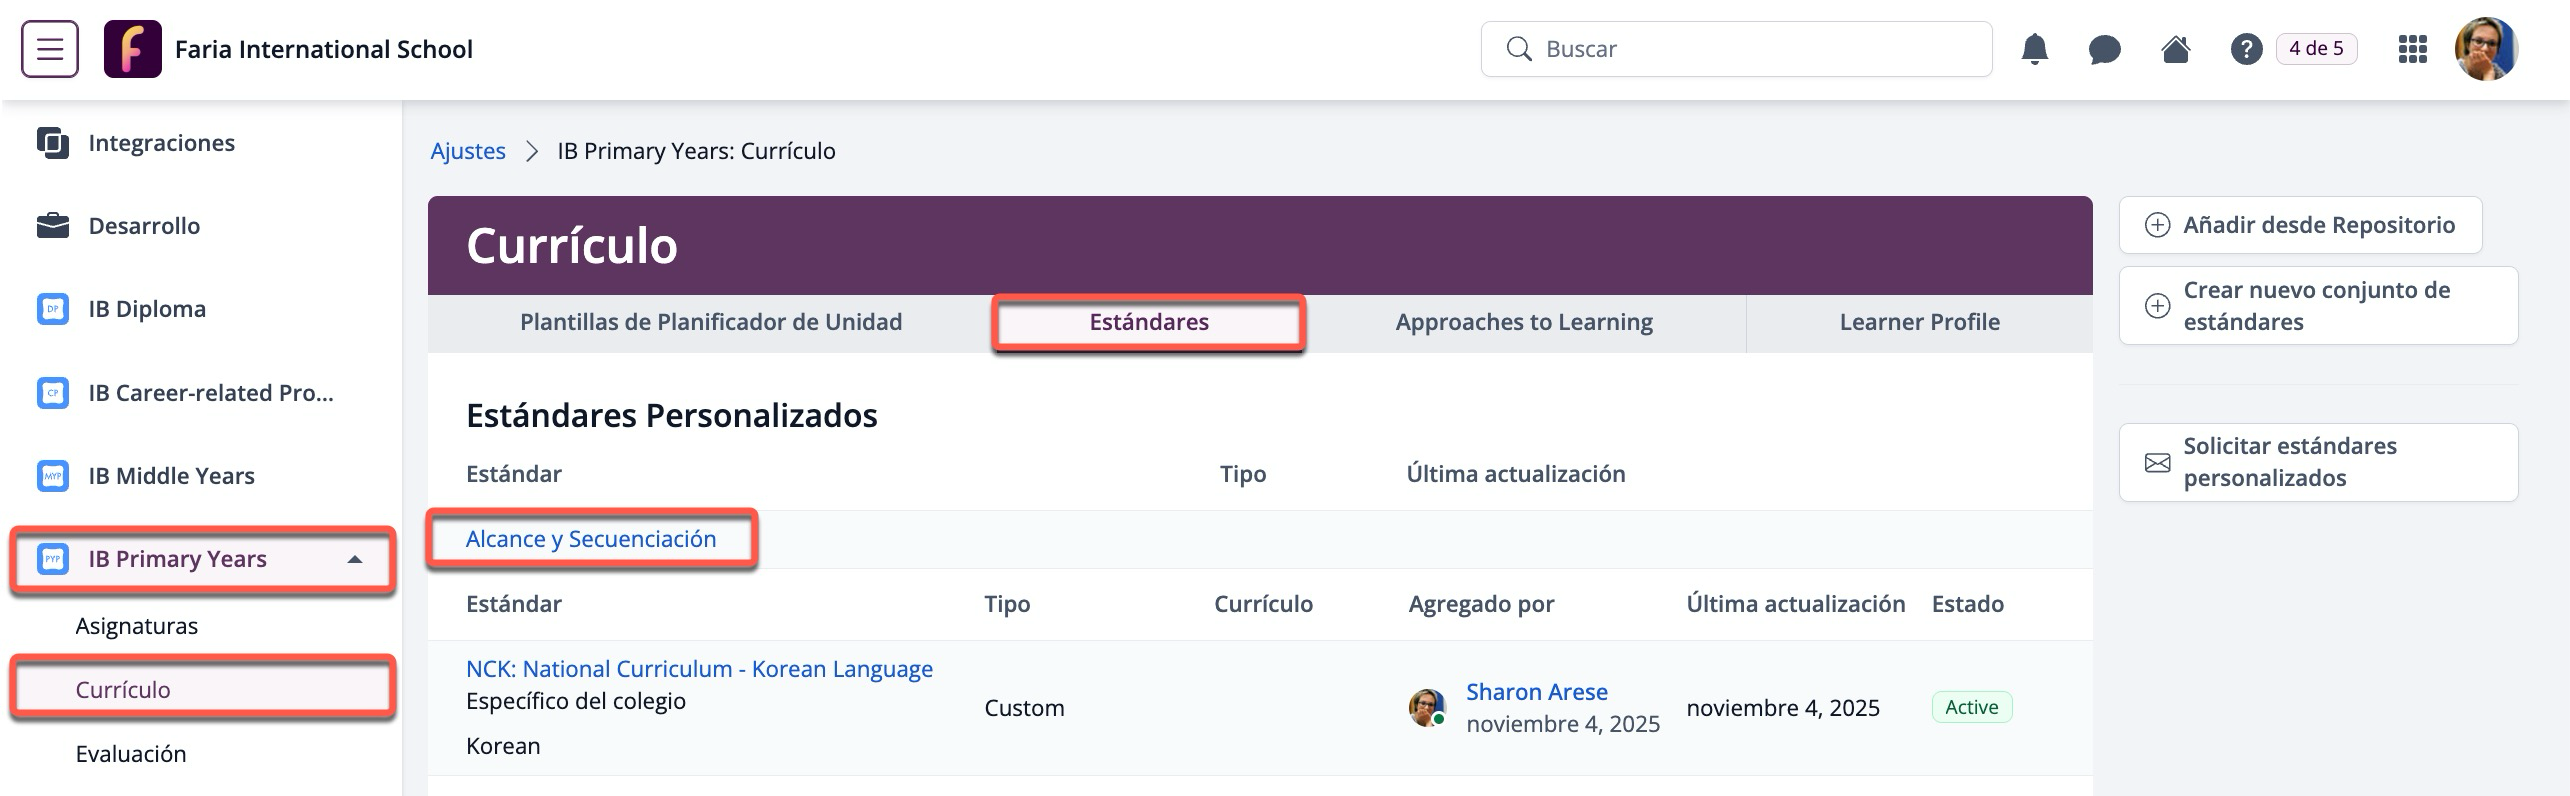
Task: Open the messages chat bubble icon
Action: click(2104, 49)
